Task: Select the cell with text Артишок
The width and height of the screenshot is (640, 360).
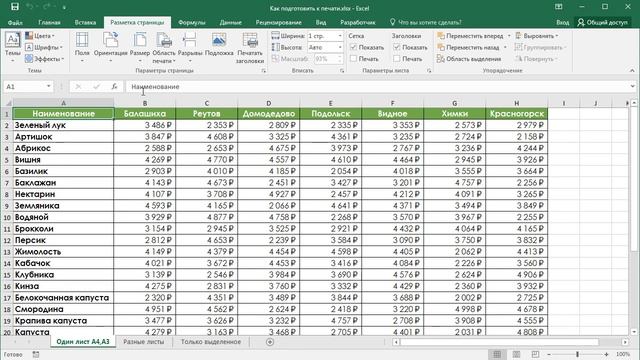Action: pyautogui.click(x=63, y=137)
